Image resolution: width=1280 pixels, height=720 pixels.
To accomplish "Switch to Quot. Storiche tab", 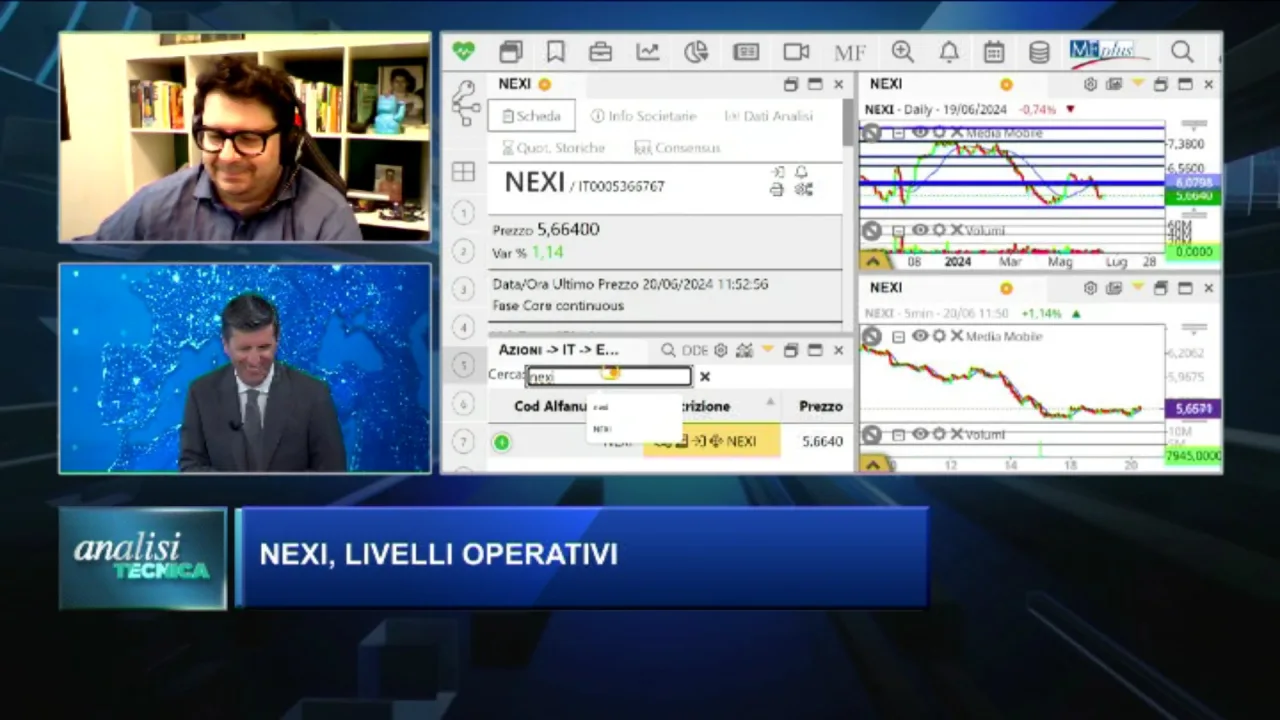I will point(553,148).
